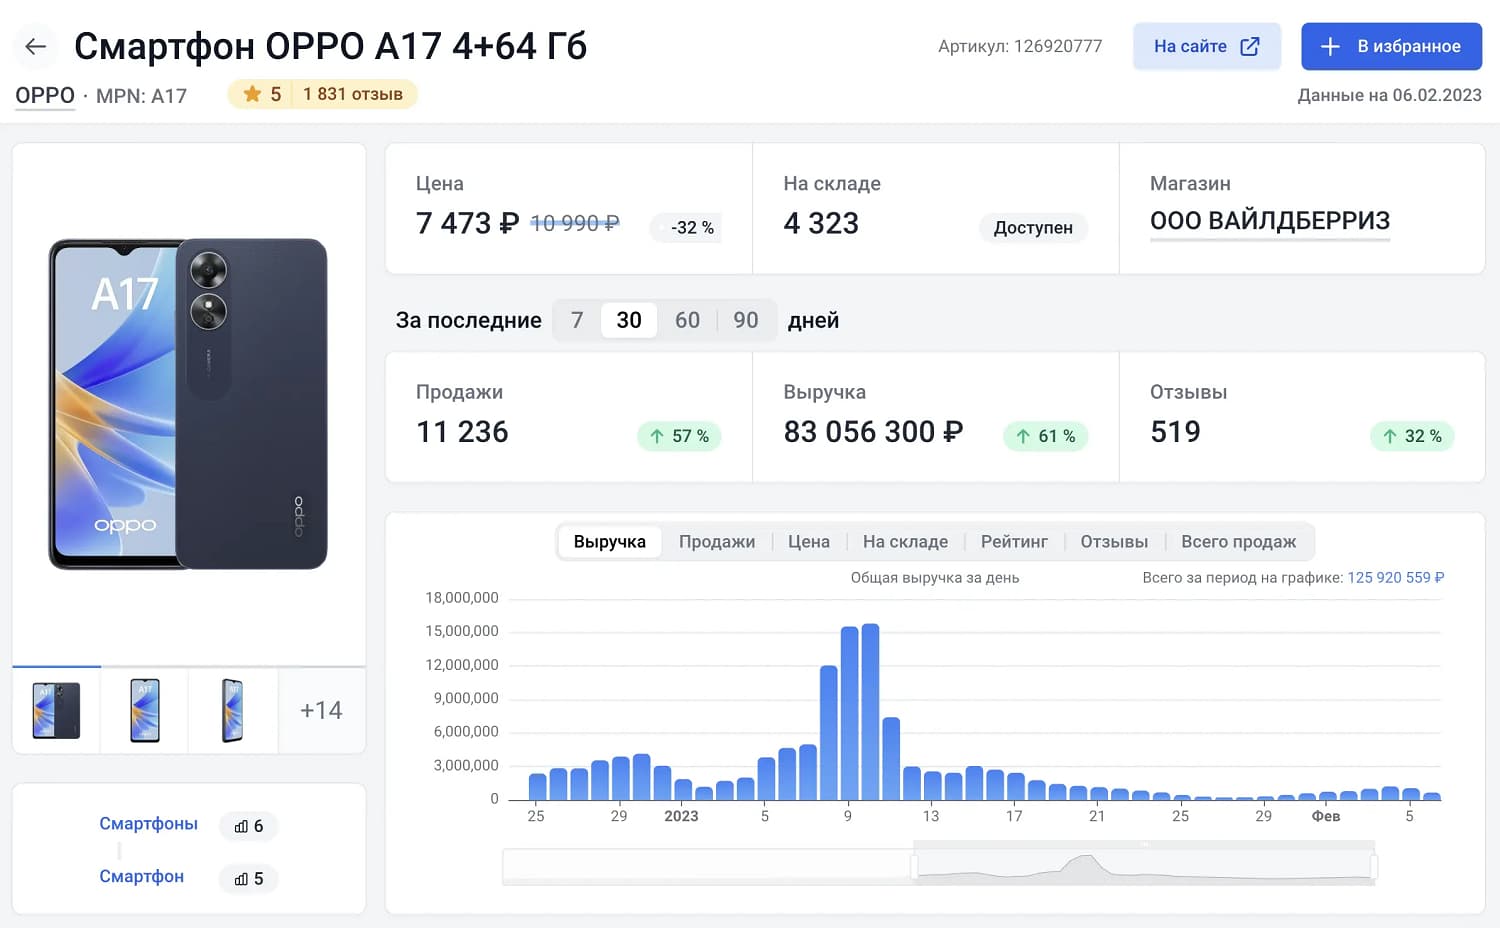The height and width of the screenshot is (928, 1500).
Task: Switch to the Отзывы chart tab
Action: (1114, 541)
